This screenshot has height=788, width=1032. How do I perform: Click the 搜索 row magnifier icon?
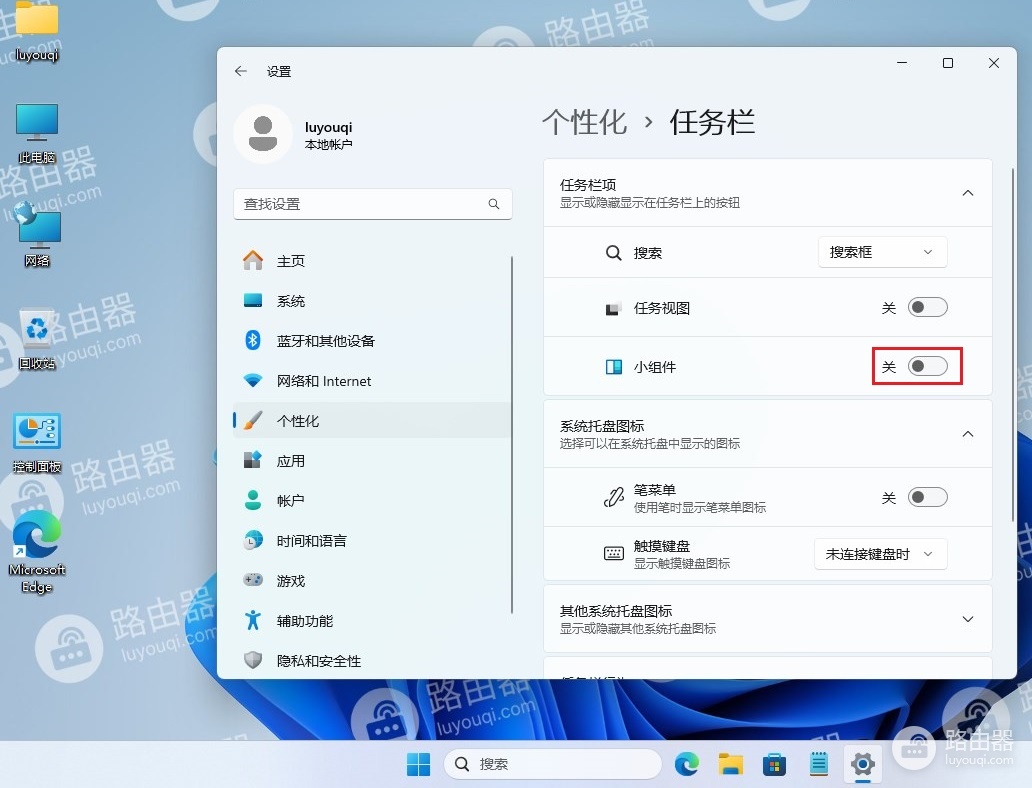click(x=613, y=253)
